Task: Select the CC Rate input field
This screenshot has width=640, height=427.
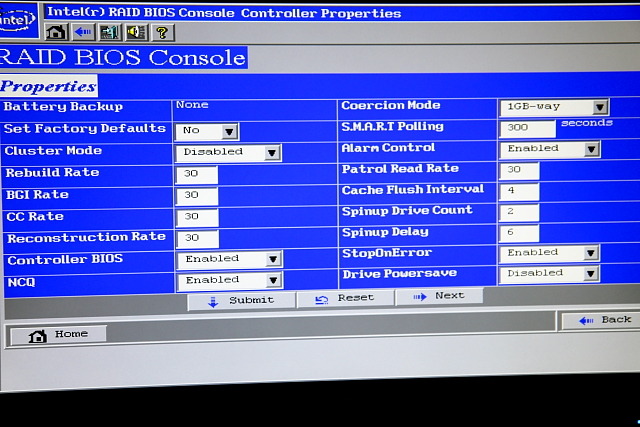Action: pyautogui.click(x=198, y=217)
